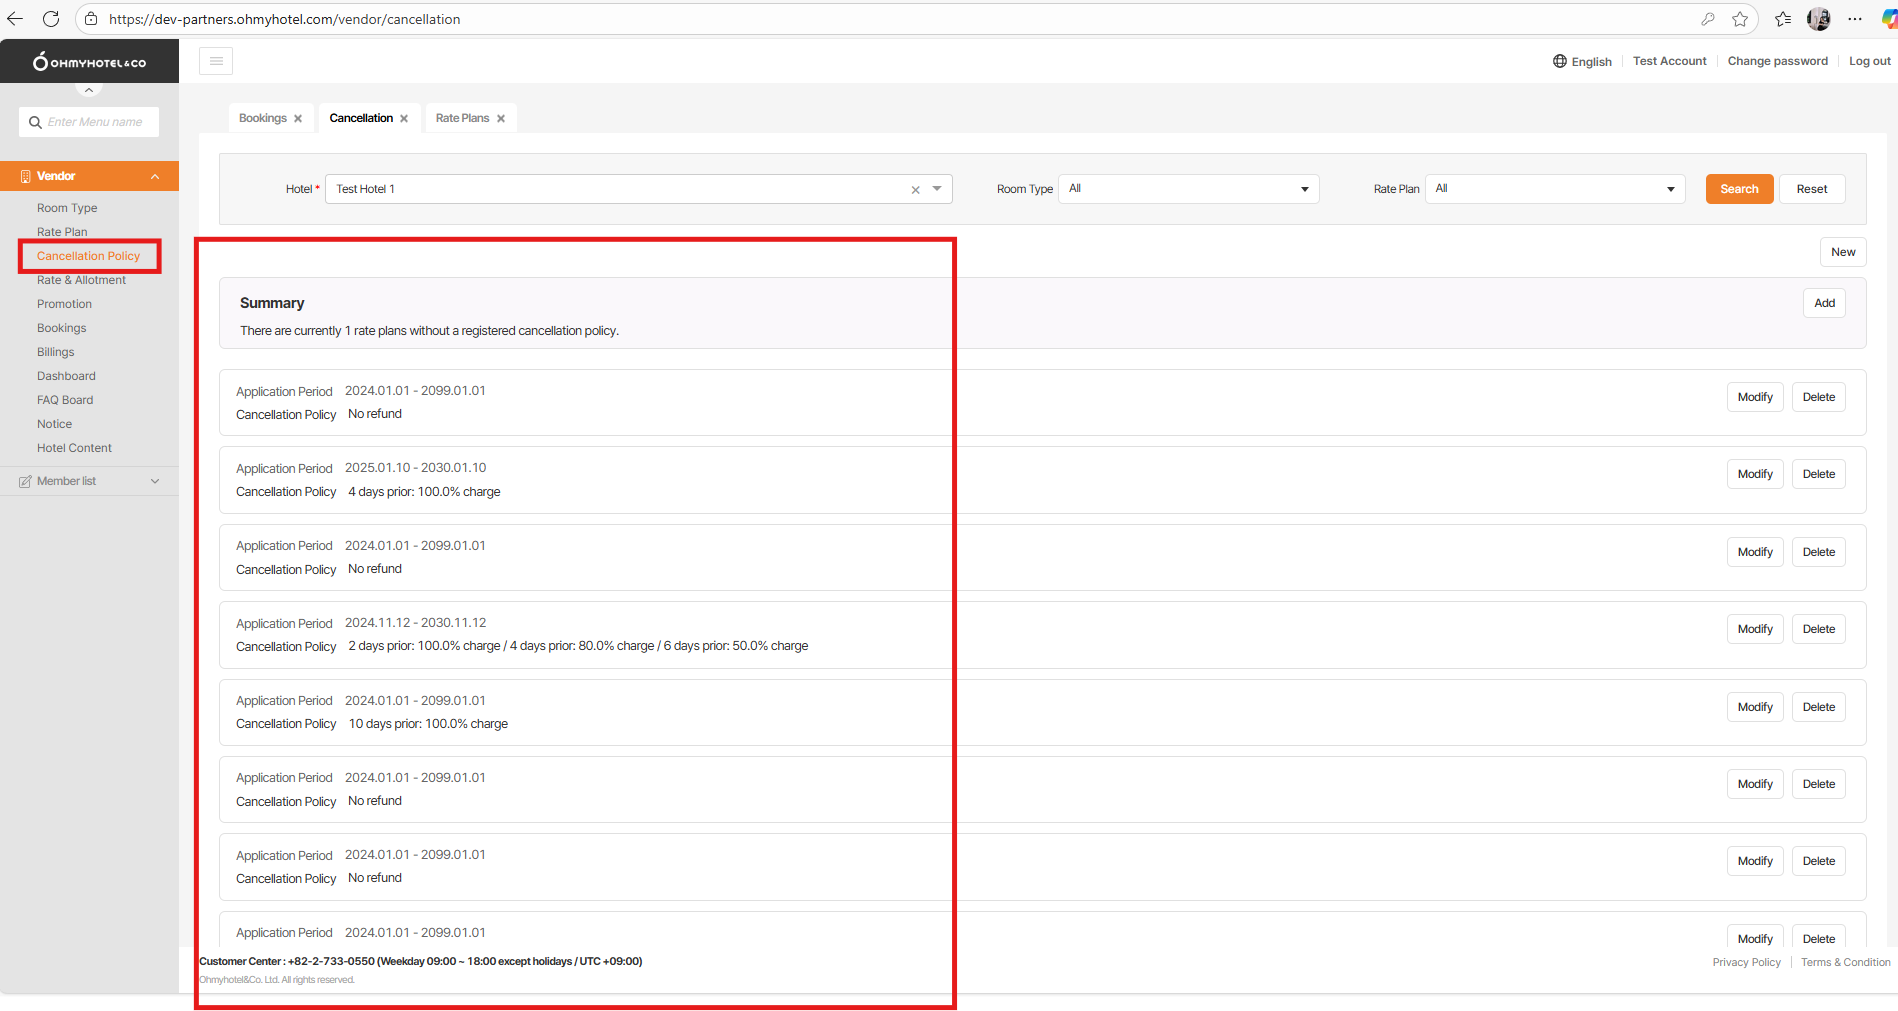Image resolution: width=1898 pixels, height=1011 pixels.
Task: Open Dashboard menu item
Action: 66,376
